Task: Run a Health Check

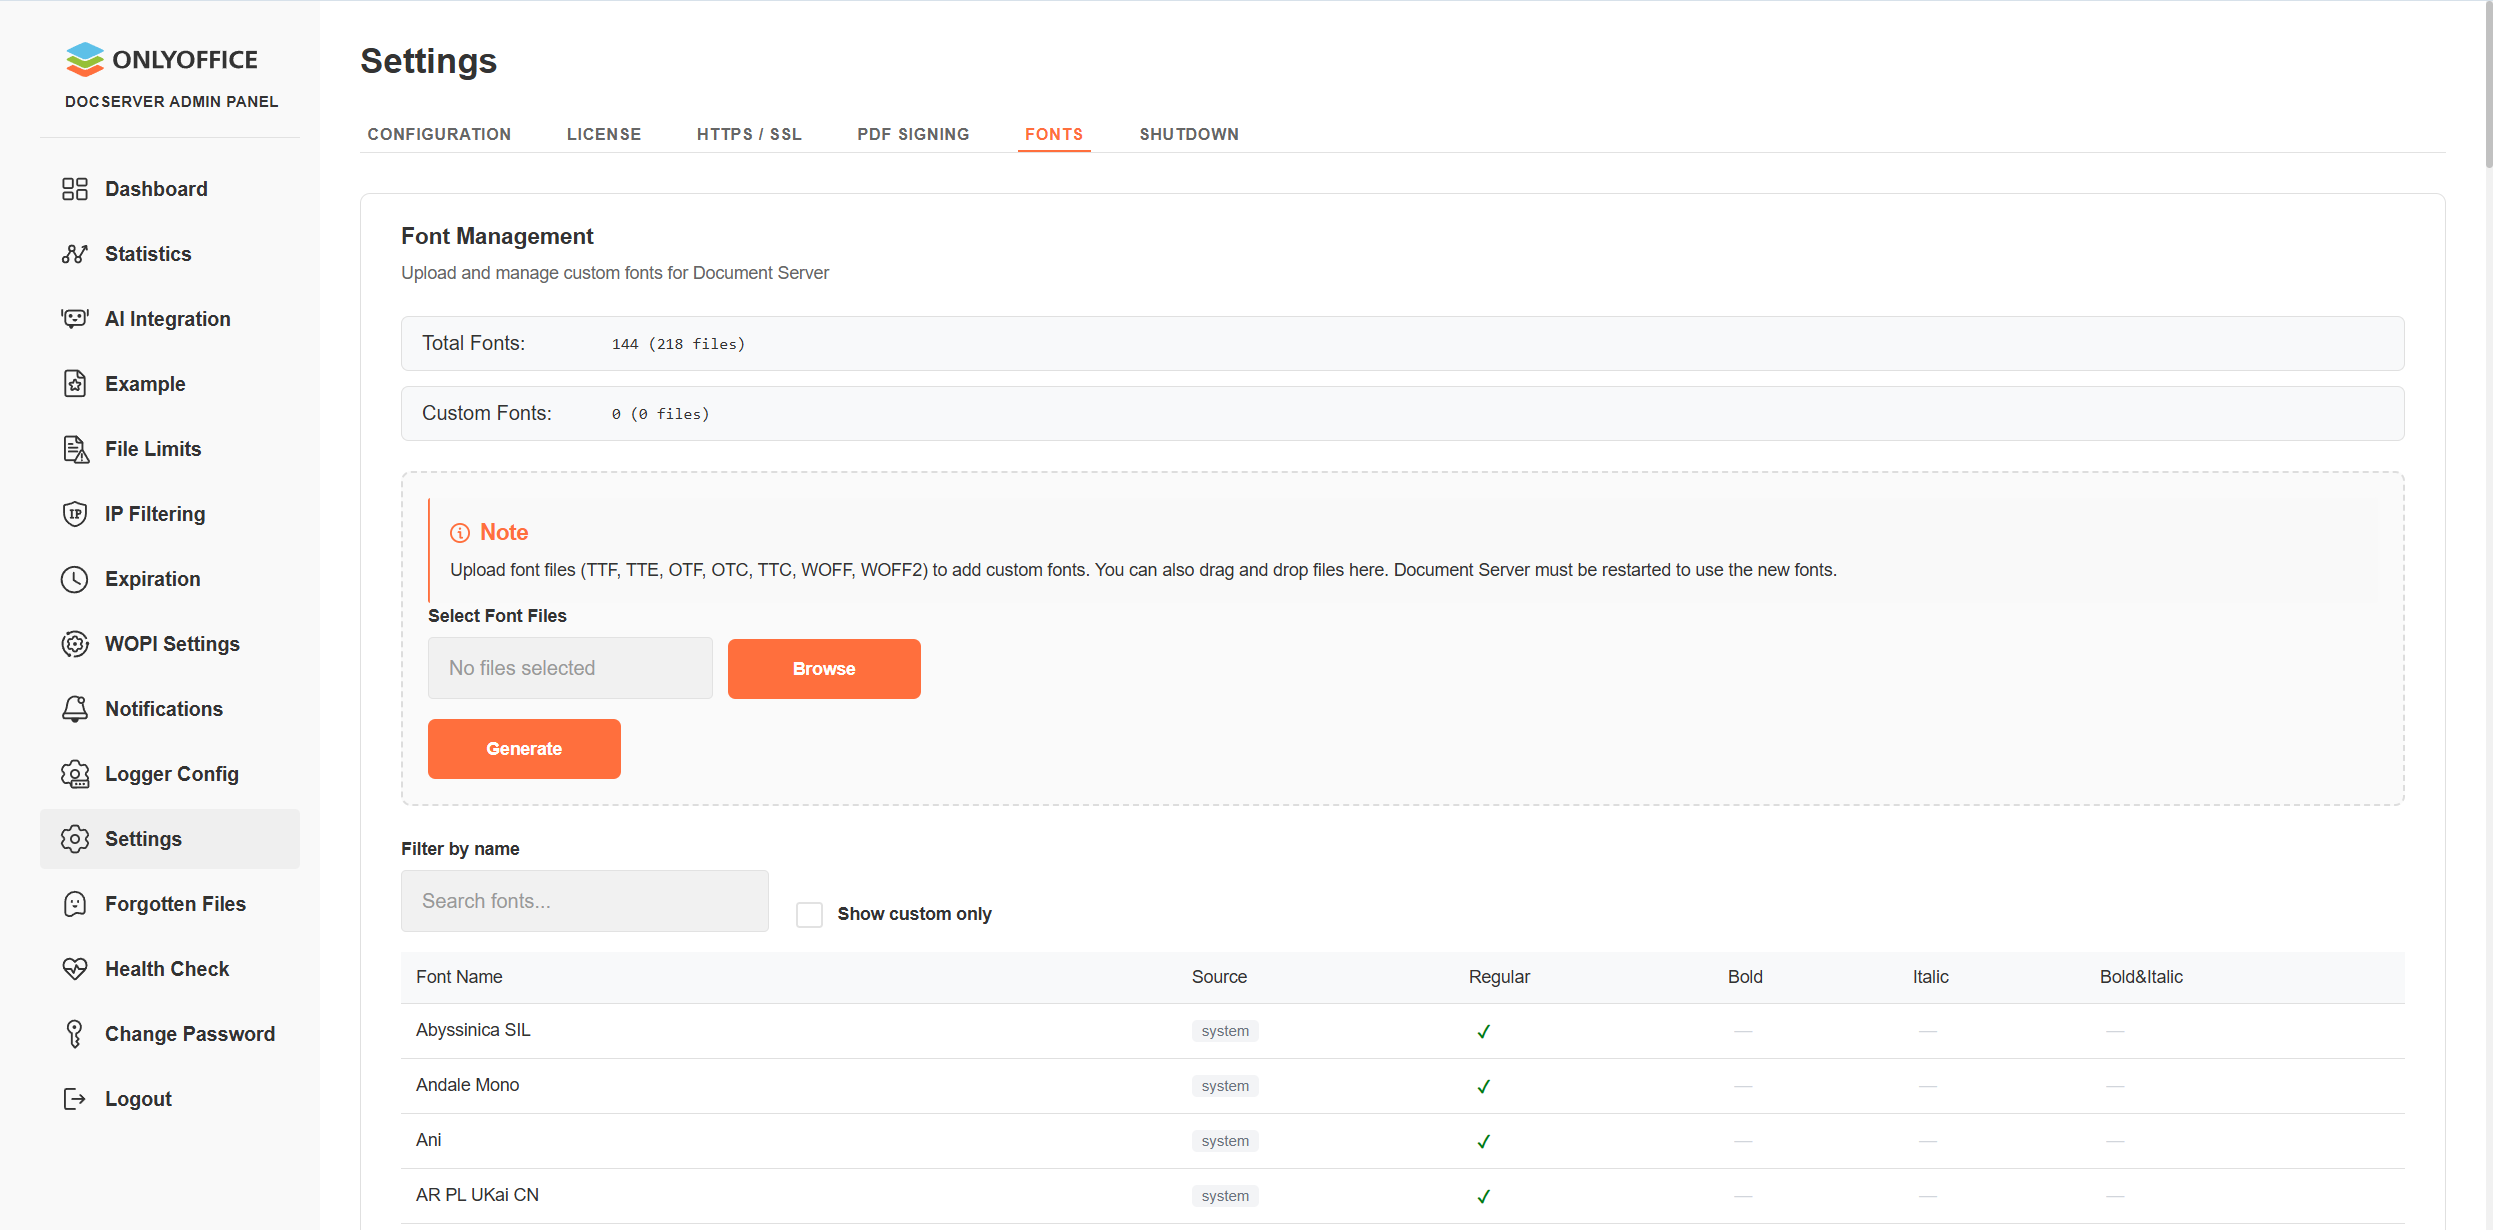Action: coord(167,968)
